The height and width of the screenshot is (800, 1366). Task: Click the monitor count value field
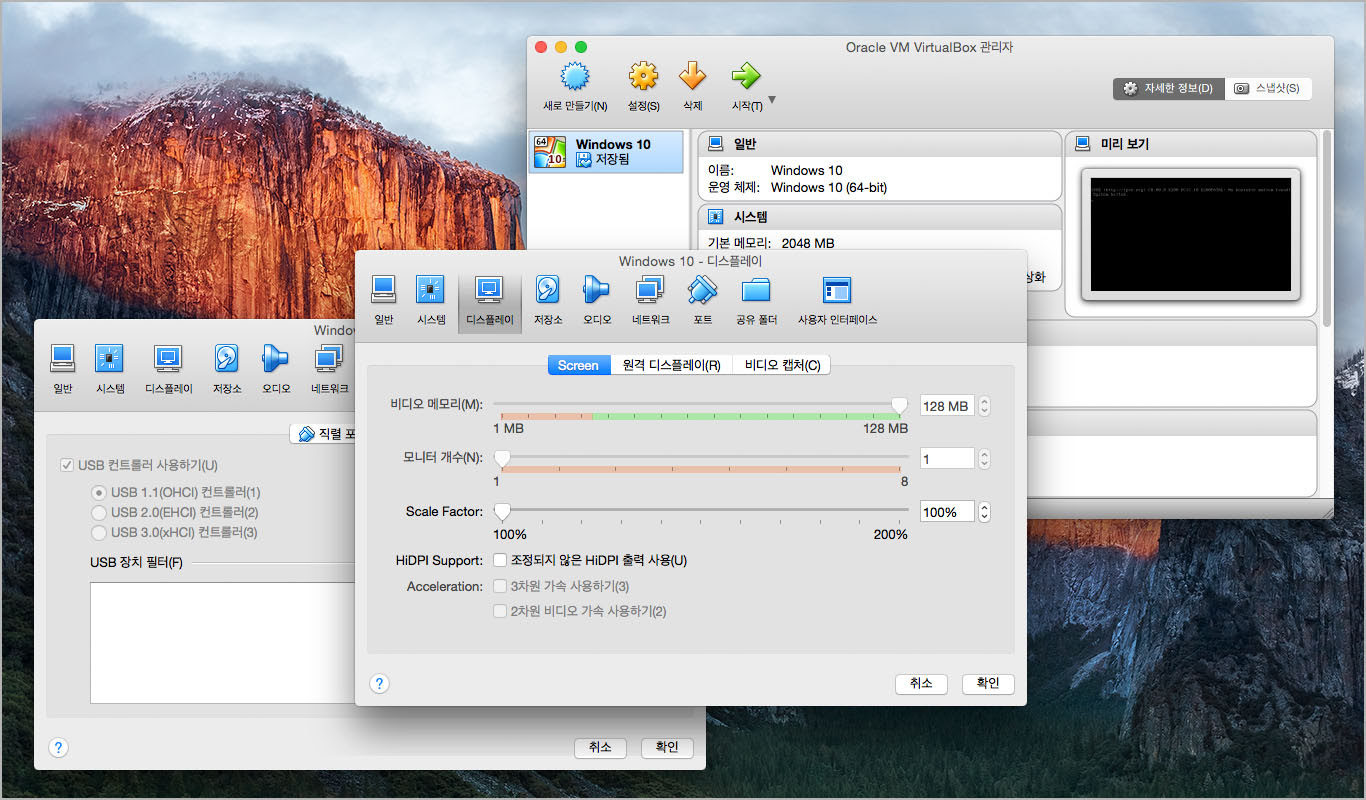pyautogui.click(x=947, y=459)
